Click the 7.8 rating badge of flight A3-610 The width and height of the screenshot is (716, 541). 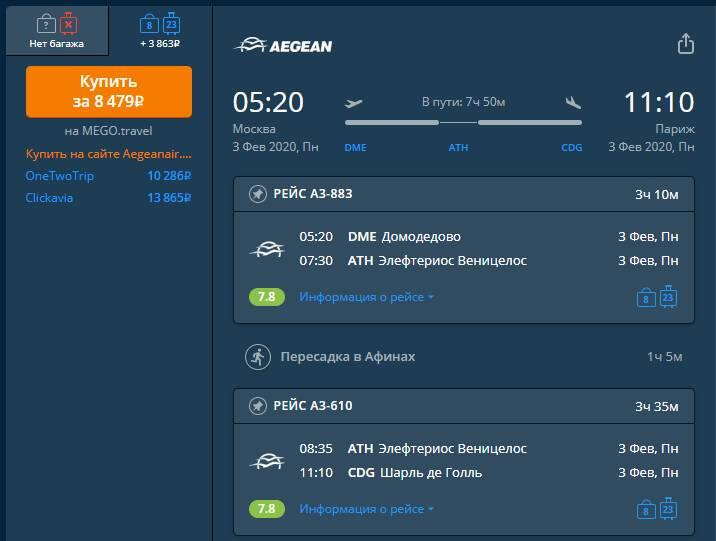267,509
